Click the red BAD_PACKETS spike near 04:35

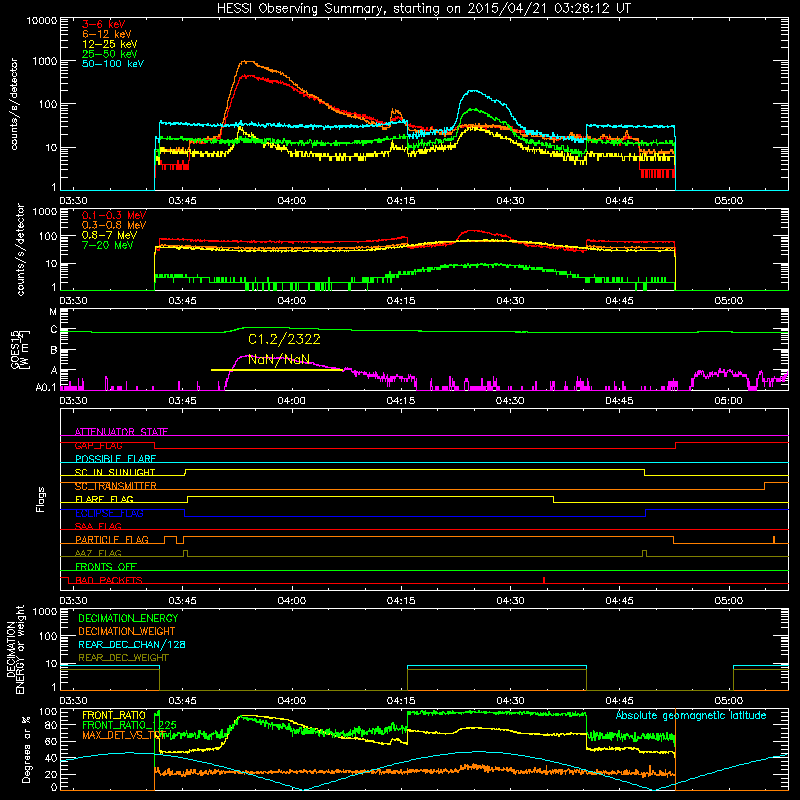544,580
